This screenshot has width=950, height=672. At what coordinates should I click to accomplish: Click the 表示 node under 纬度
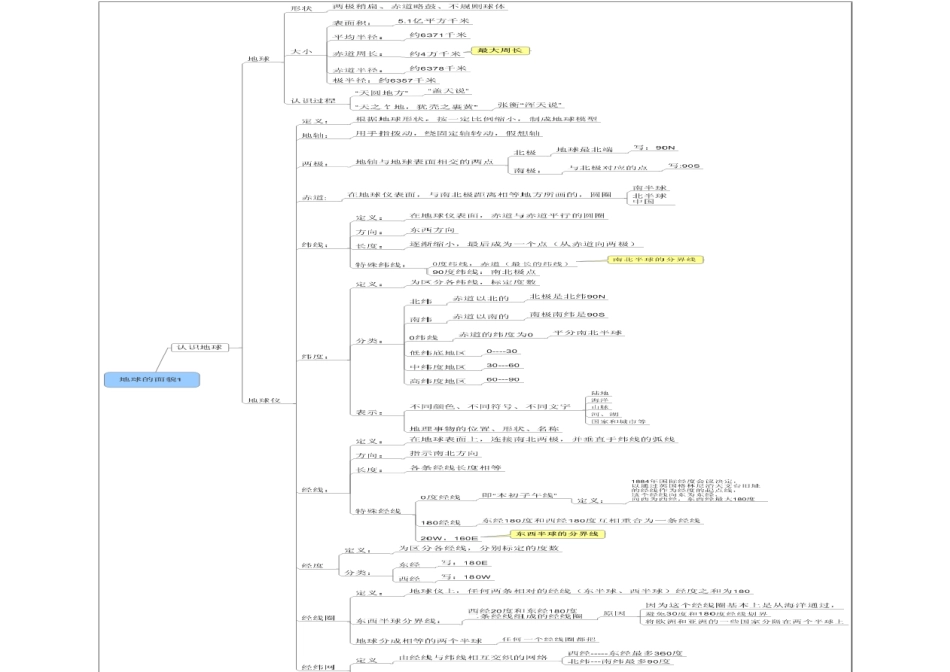tap(370, 413)
